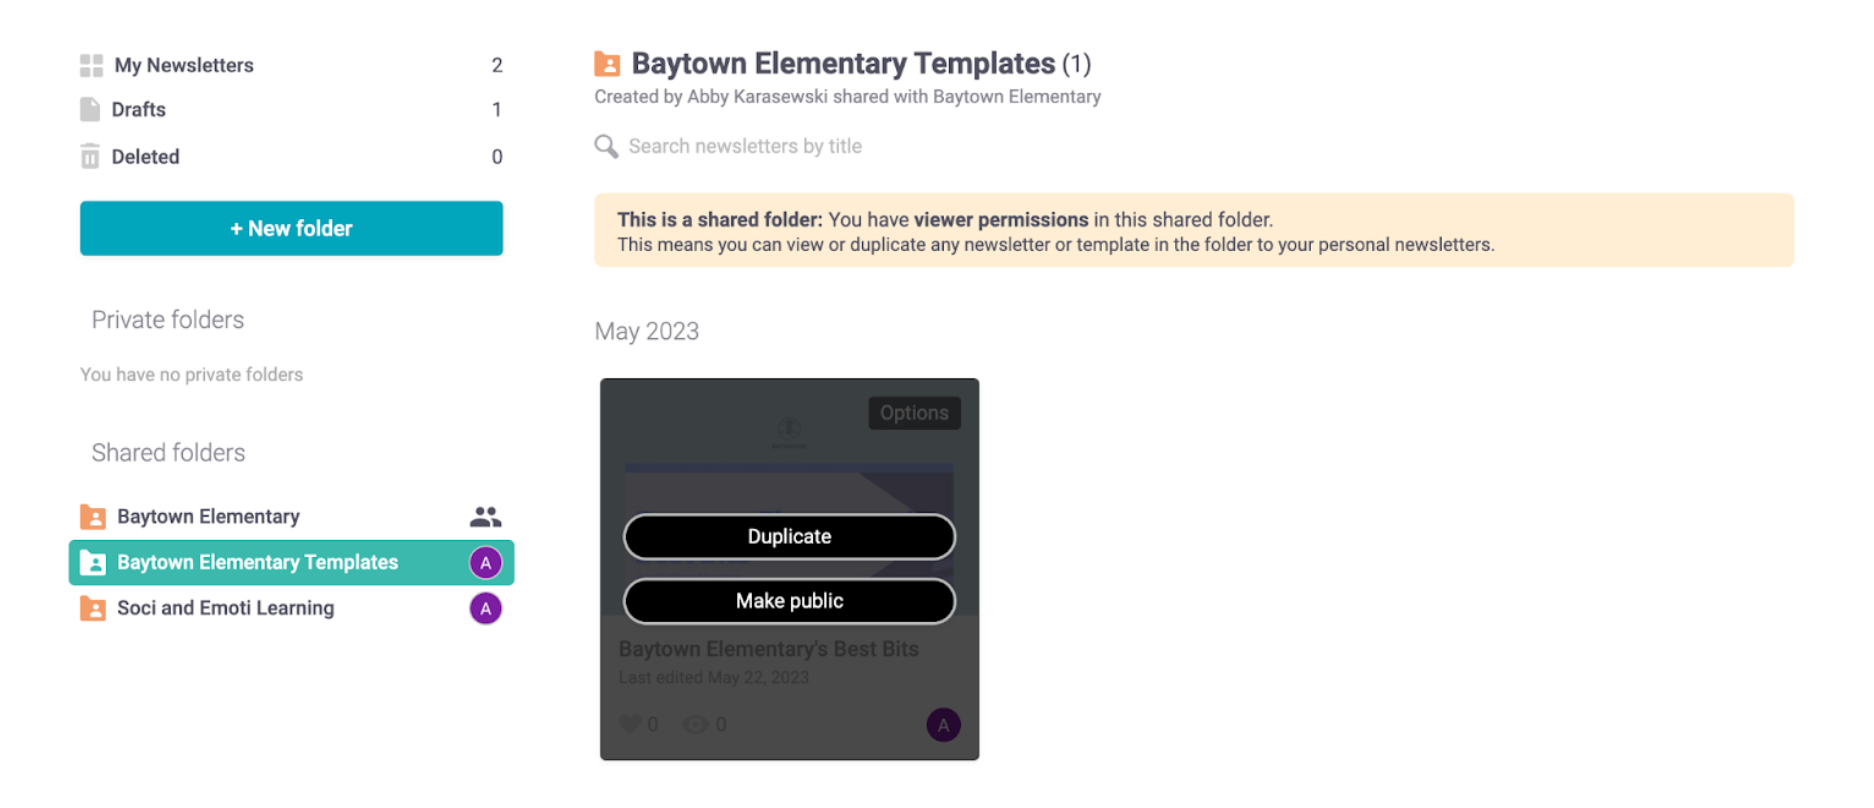Open the Soci and Emoti Learning folder

point(225,609)
